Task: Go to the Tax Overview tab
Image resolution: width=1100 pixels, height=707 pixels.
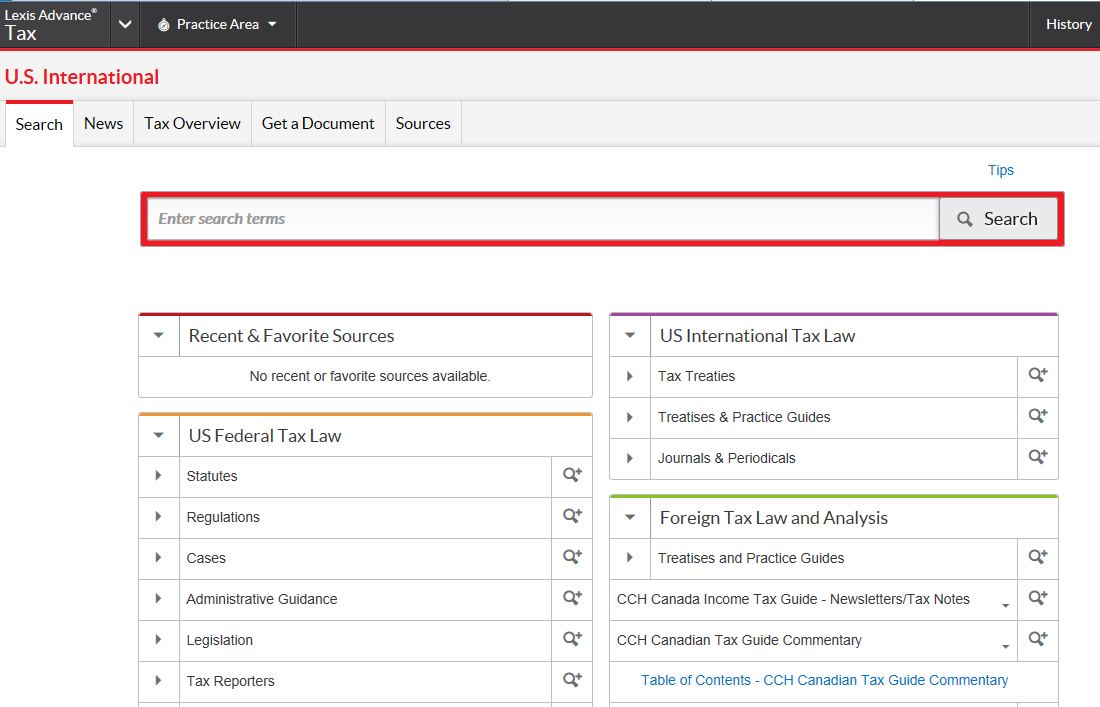Action: 192,123
